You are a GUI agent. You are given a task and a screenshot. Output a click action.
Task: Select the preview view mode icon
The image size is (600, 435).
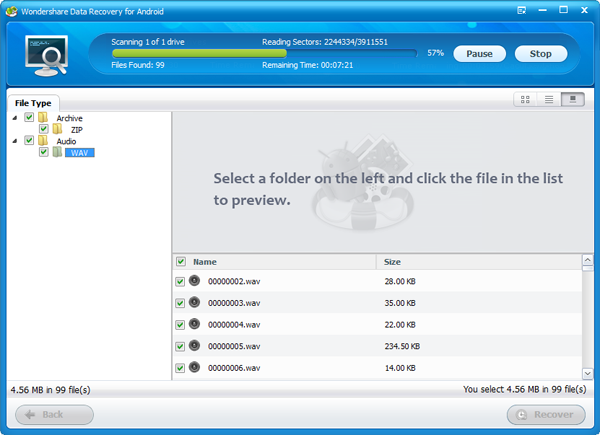tap(572, 99)
